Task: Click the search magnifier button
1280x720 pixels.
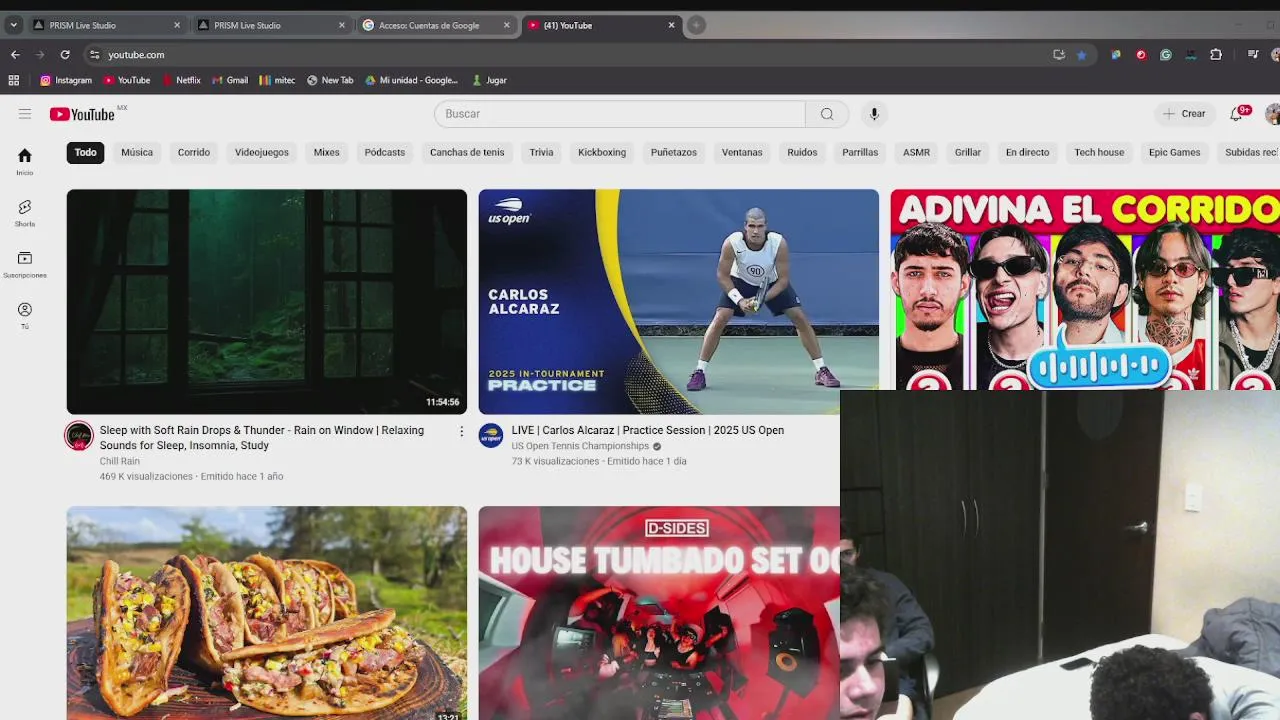Action: pyautogui.click(x=827, y=114)
